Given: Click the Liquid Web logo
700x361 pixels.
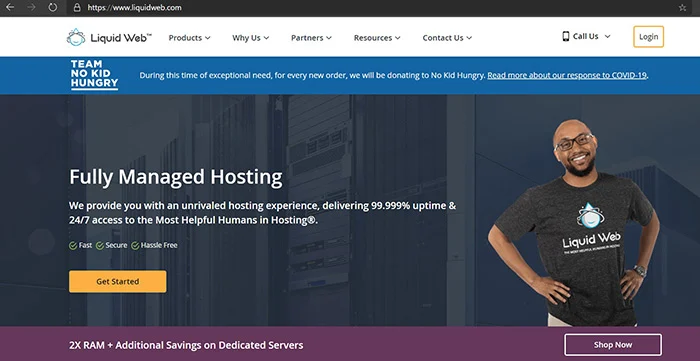Looking at the screenshot, I should pos(109,37).
